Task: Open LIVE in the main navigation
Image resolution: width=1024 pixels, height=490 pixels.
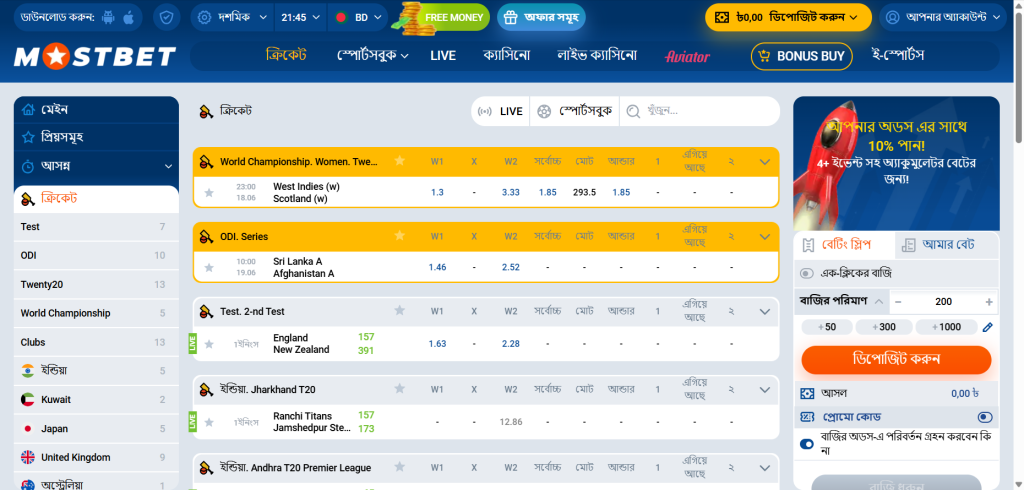Action: pyautogui.click(x=443, y=56)
